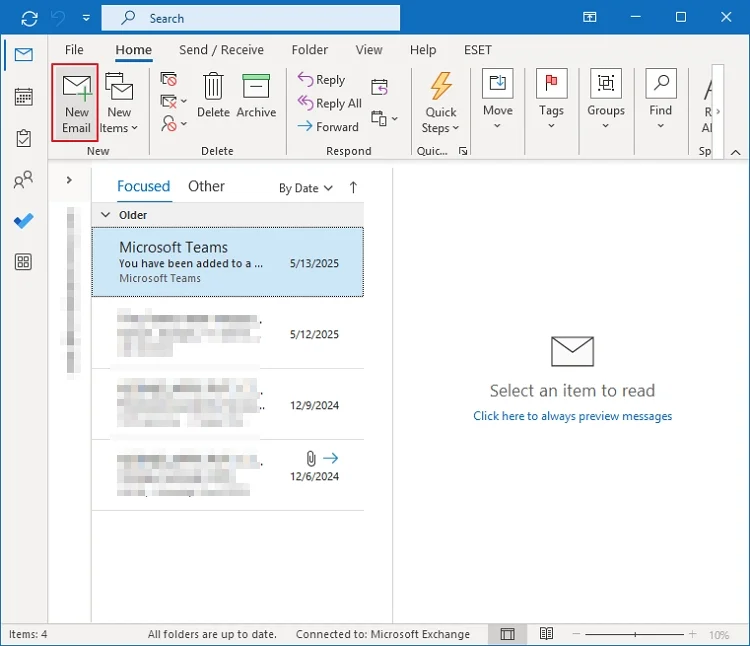Click into the Search box
This screenshot has width=750, height=646.
point(251,18)
